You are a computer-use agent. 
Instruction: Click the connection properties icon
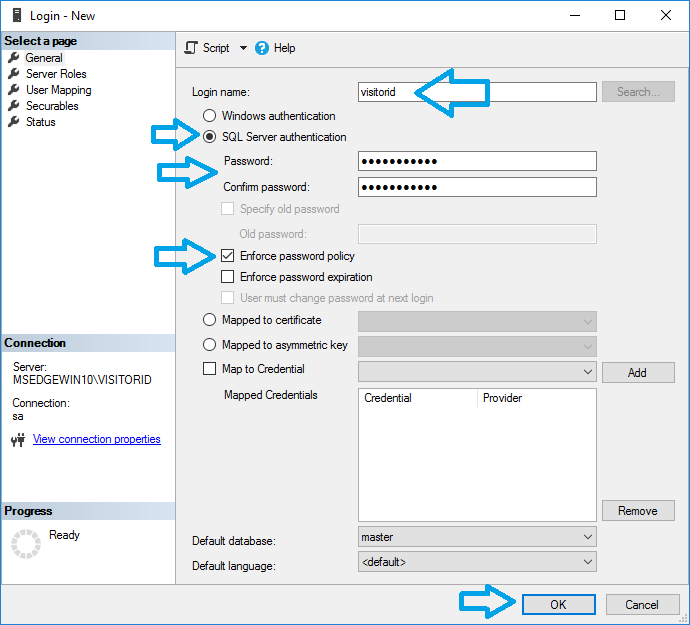click(17, 440)
